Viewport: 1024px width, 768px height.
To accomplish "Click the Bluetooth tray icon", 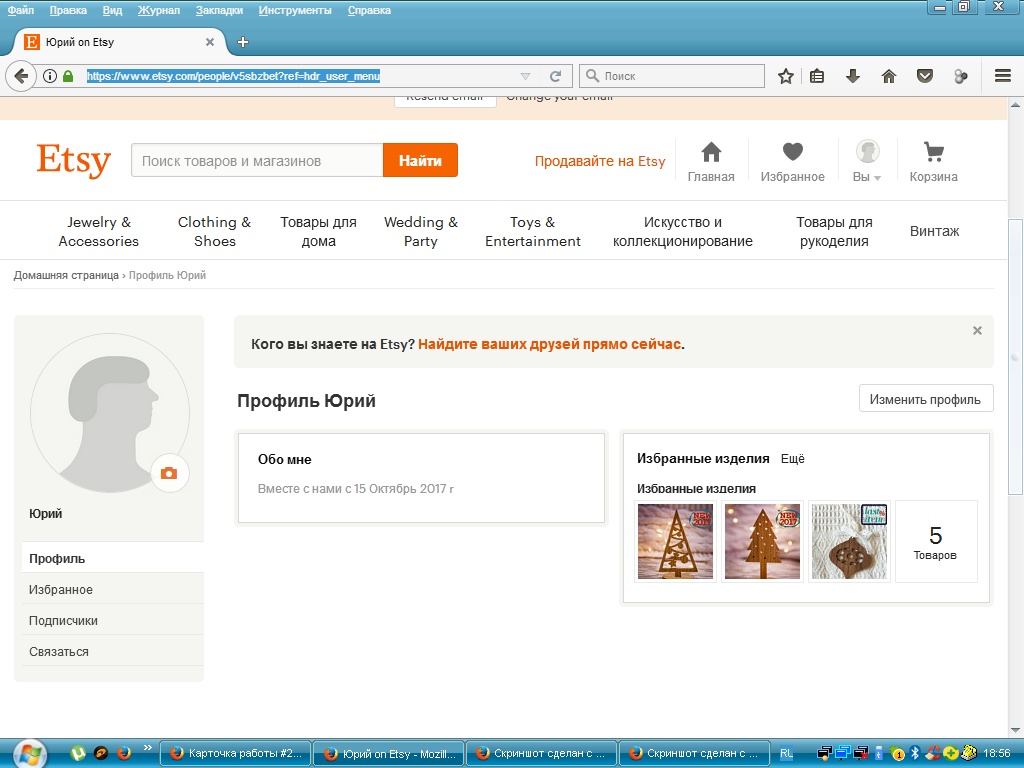I will point(915,754).
